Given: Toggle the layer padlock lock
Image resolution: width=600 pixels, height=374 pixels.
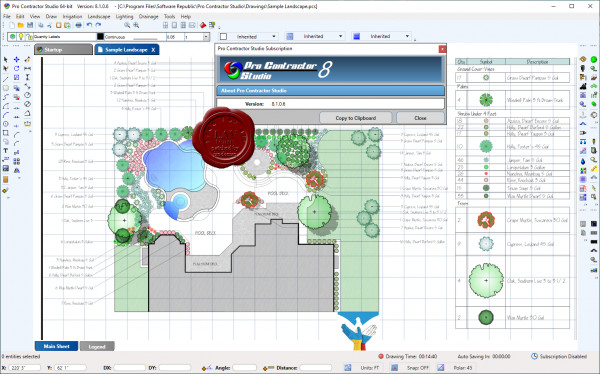Looking at the screenshot, I should (28, 37).
